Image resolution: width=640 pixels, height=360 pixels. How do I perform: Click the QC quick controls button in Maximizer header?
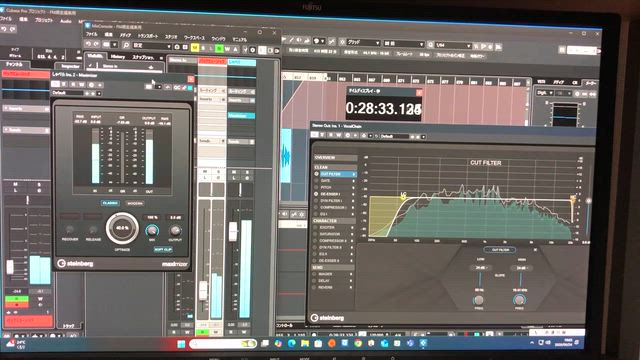tap(176, 87)
